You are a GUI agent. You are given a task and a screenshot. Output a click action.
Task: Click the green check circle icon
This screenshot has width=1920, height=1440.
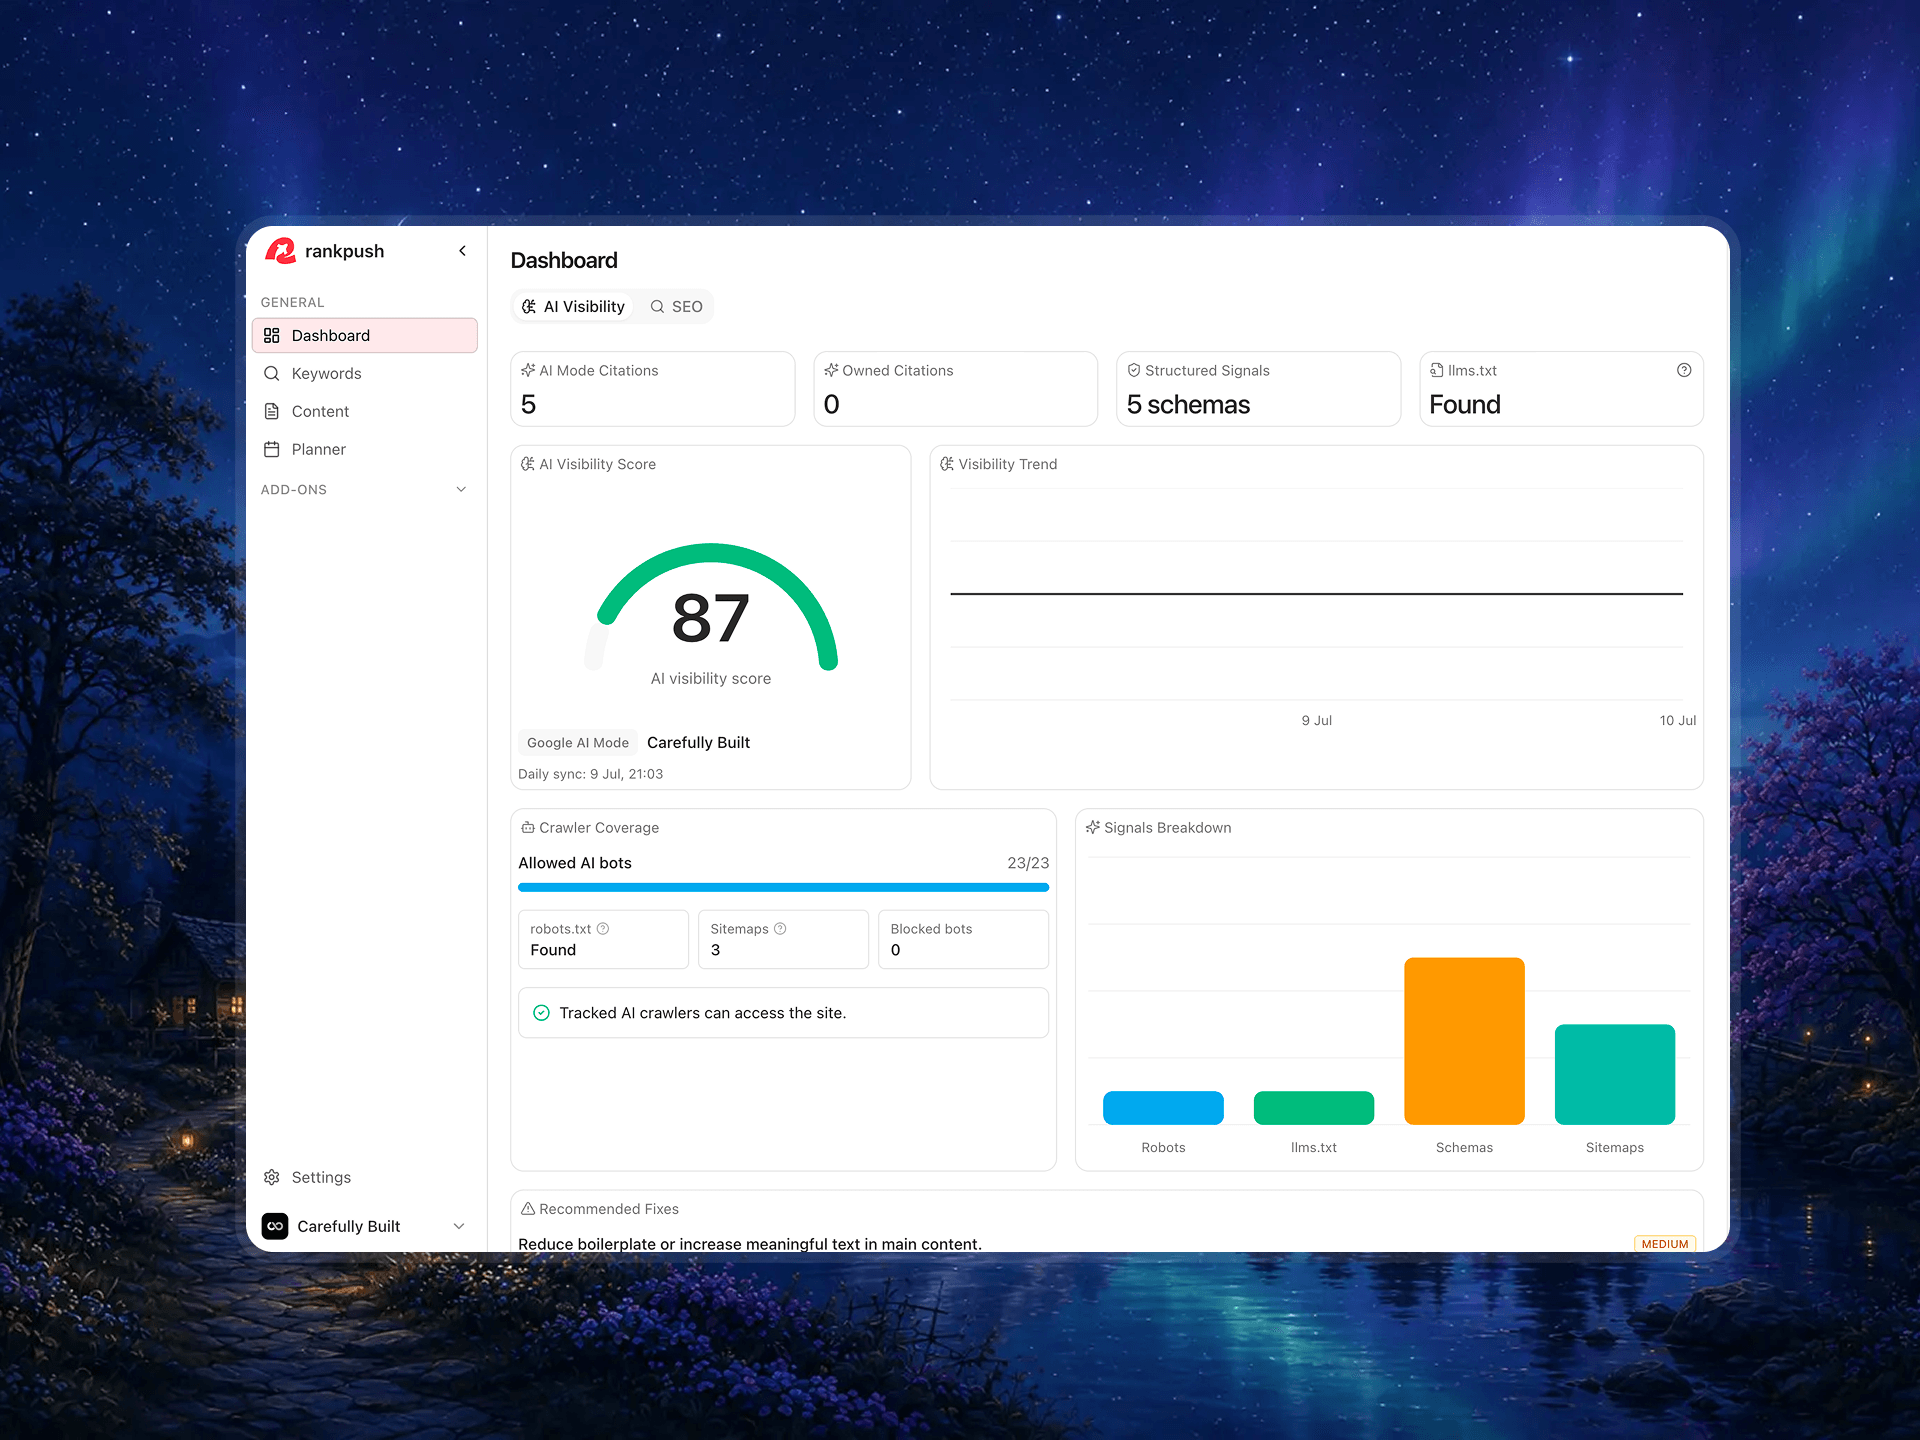pyautogui.click(x=541, y=1013)
